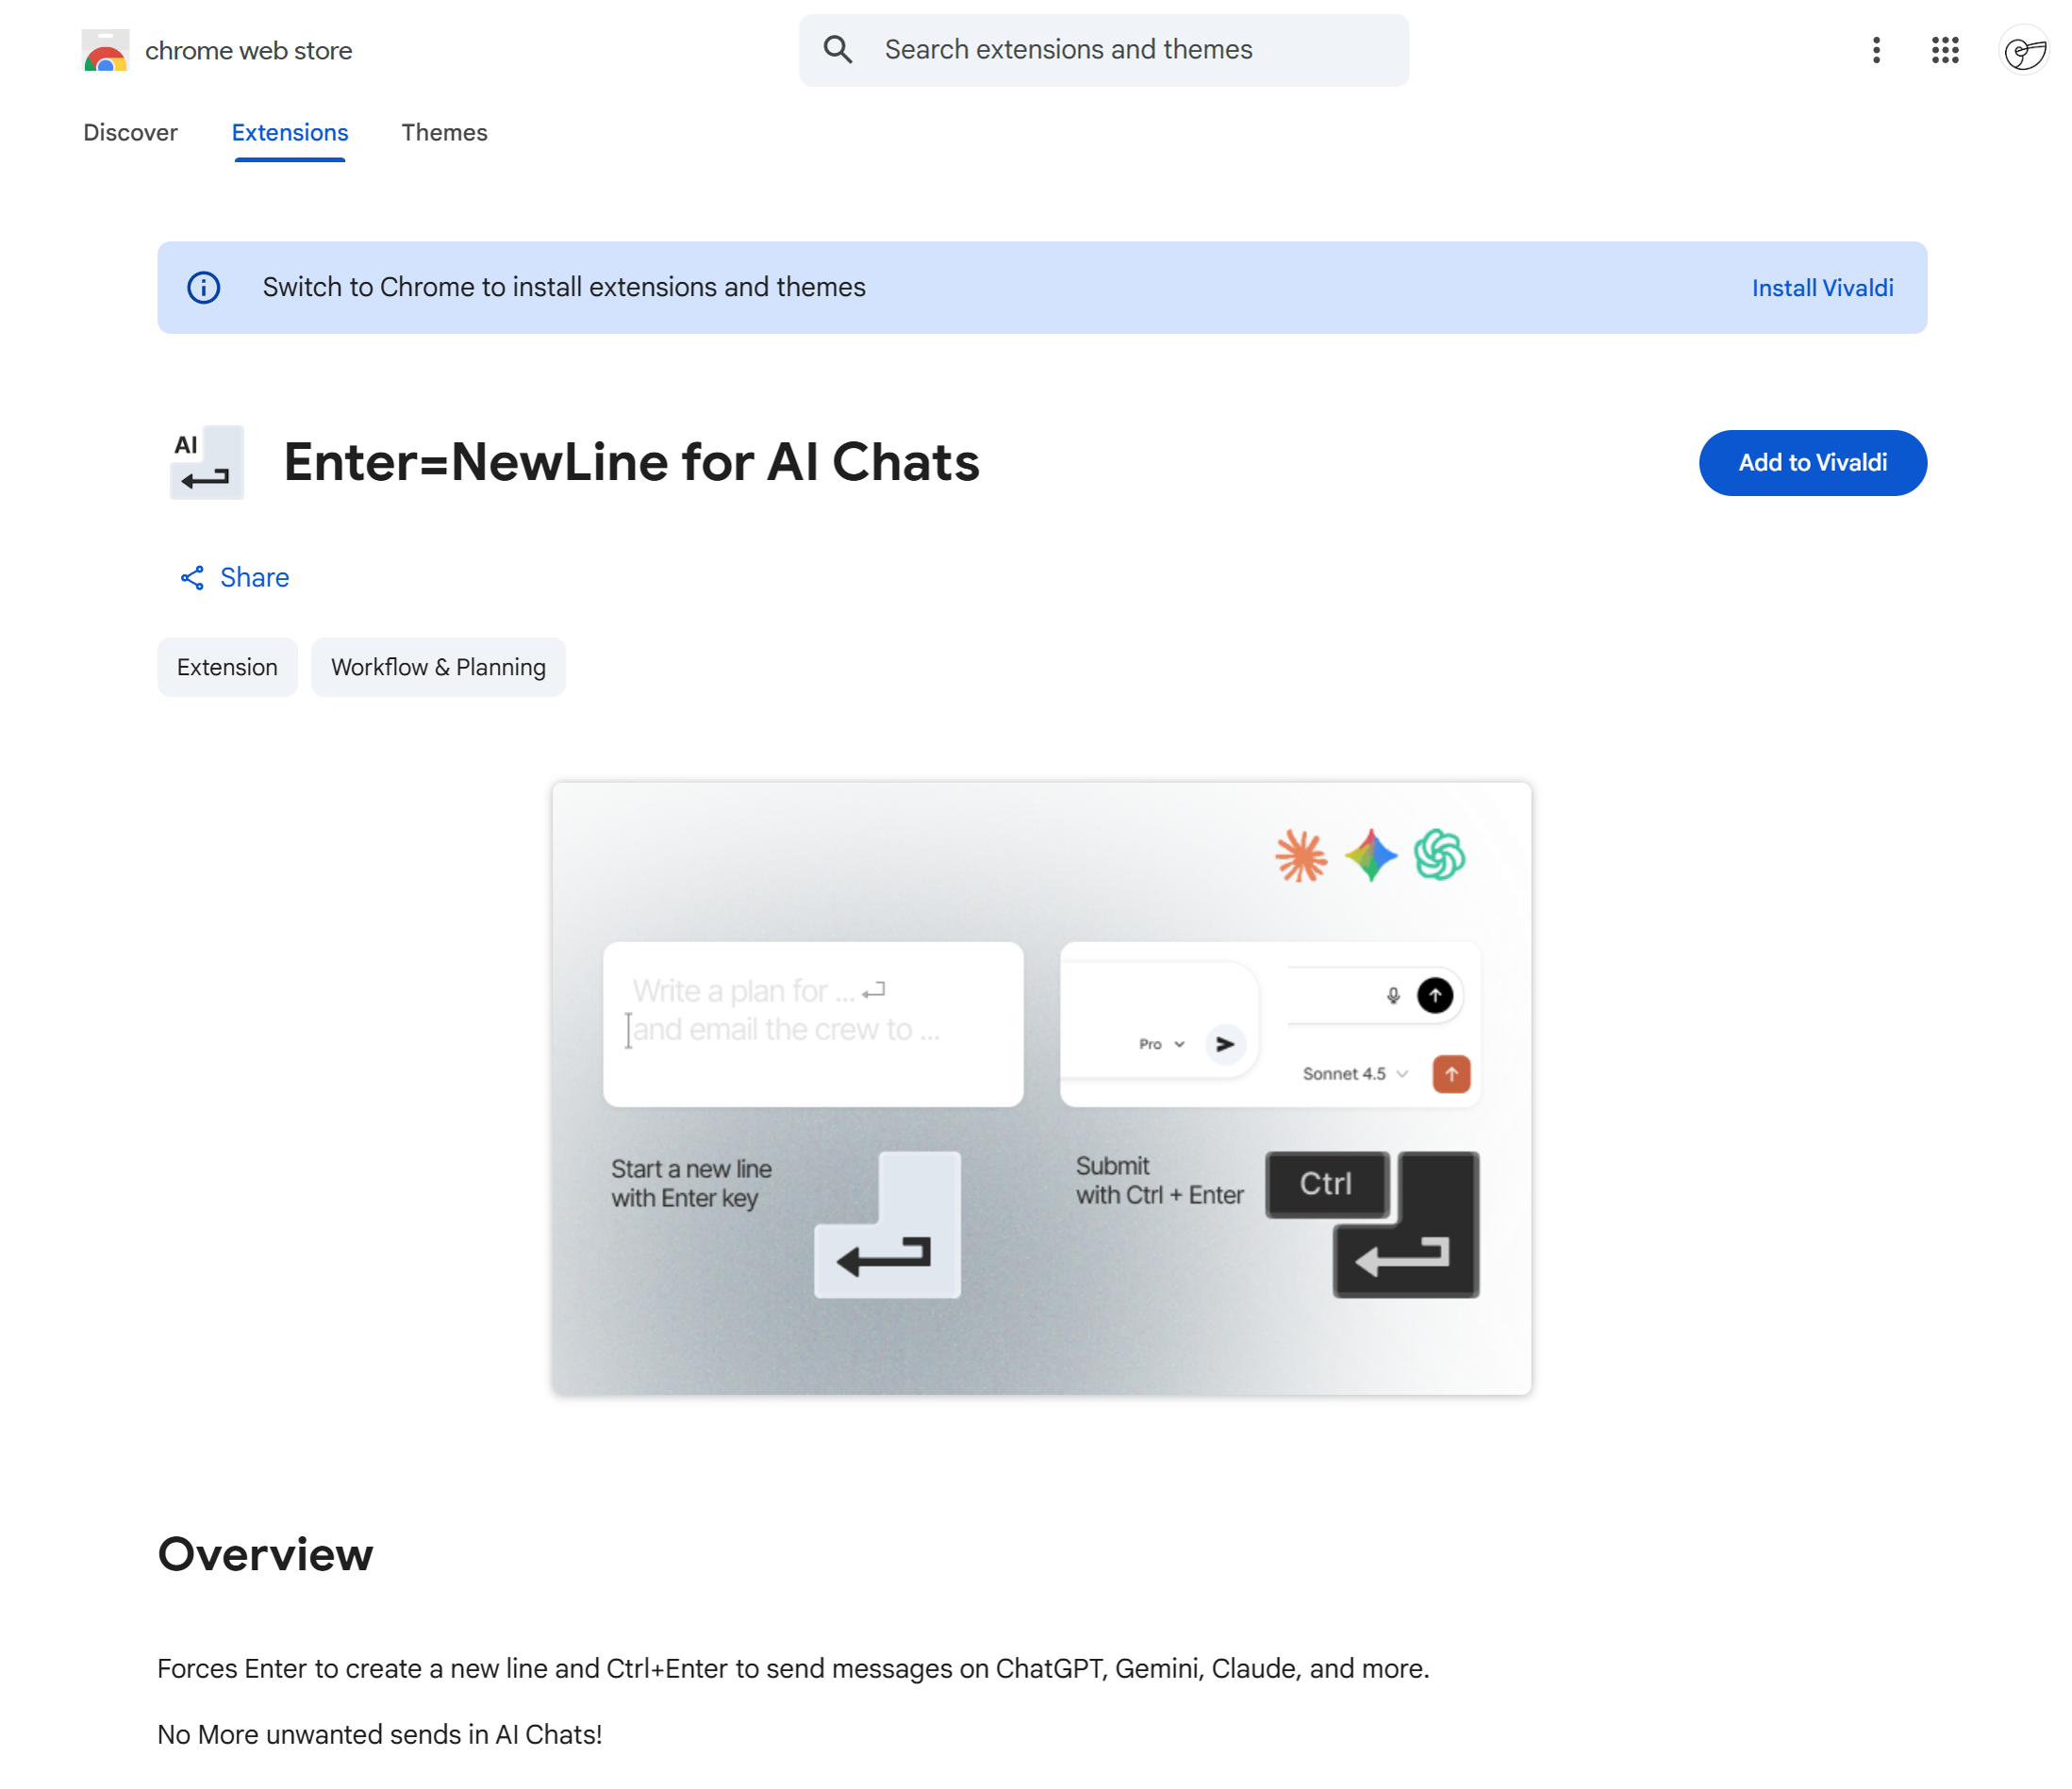The width and height of the screenshot is (2072, 1789).
Task: Open the three-dot more options menu
Action: pyautogui.click(x=1876, y=50)
